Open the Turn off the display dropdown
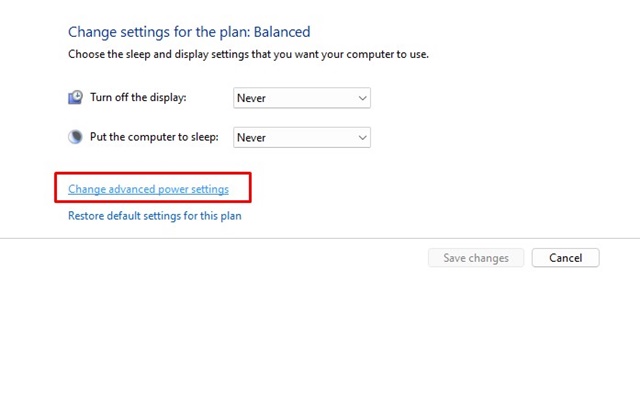 point(301,98)
